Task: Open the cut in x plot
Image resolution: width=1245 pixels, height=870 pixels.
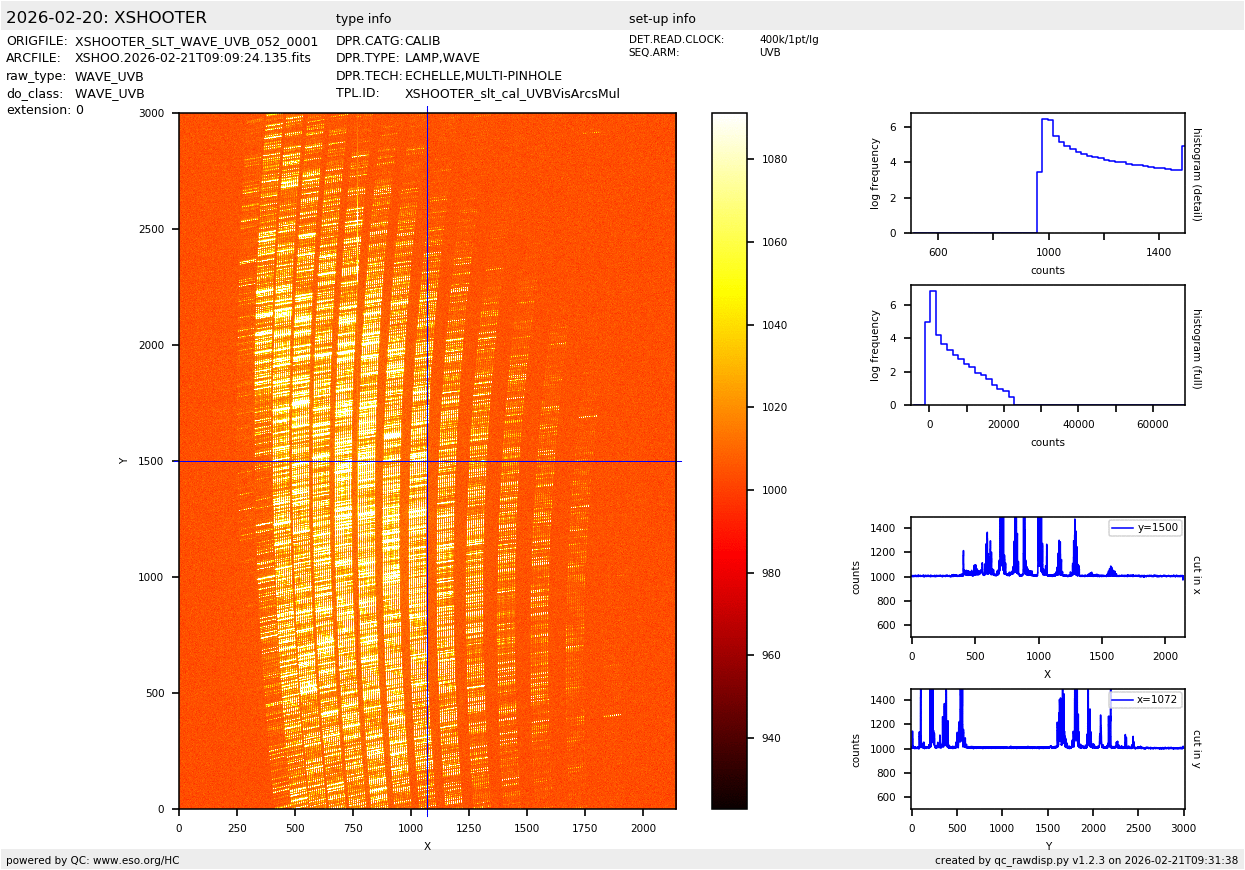Action: 1047,577
